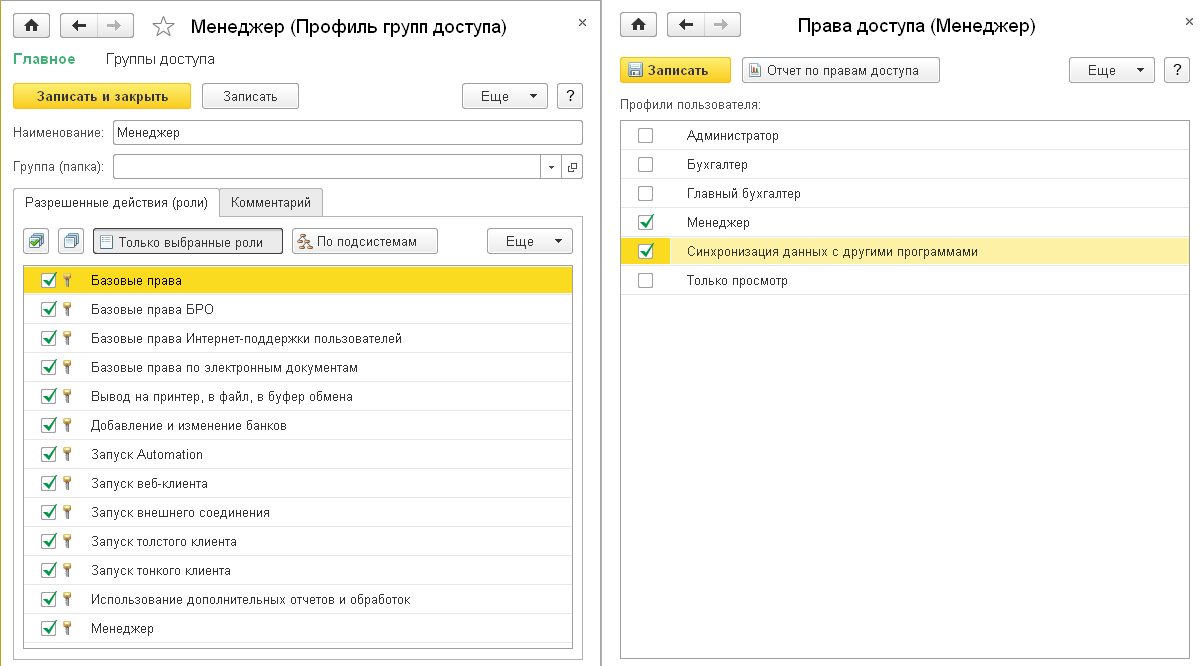This screenshot has width=1204, height=666.
Task: Enable the Администратор profile checkbox
Action: coord(645,136)
